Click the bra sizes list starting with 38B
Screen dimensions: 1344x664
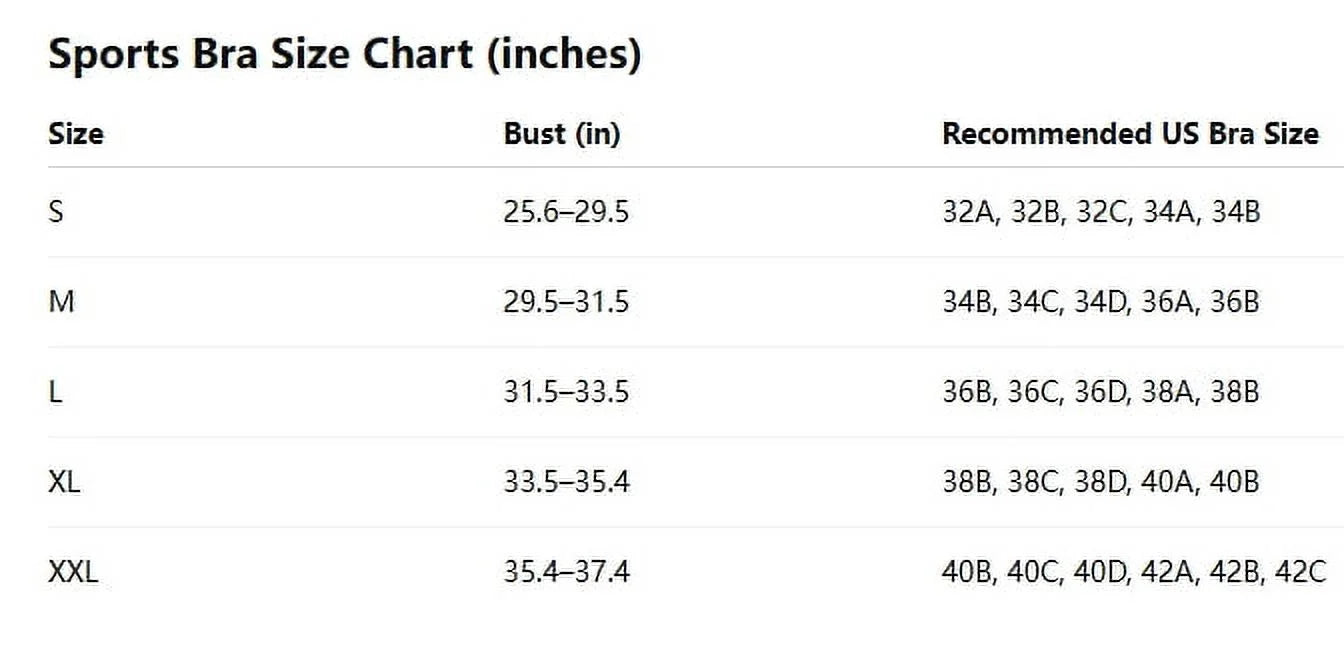pyautogui.click(x=1100, y=482)
